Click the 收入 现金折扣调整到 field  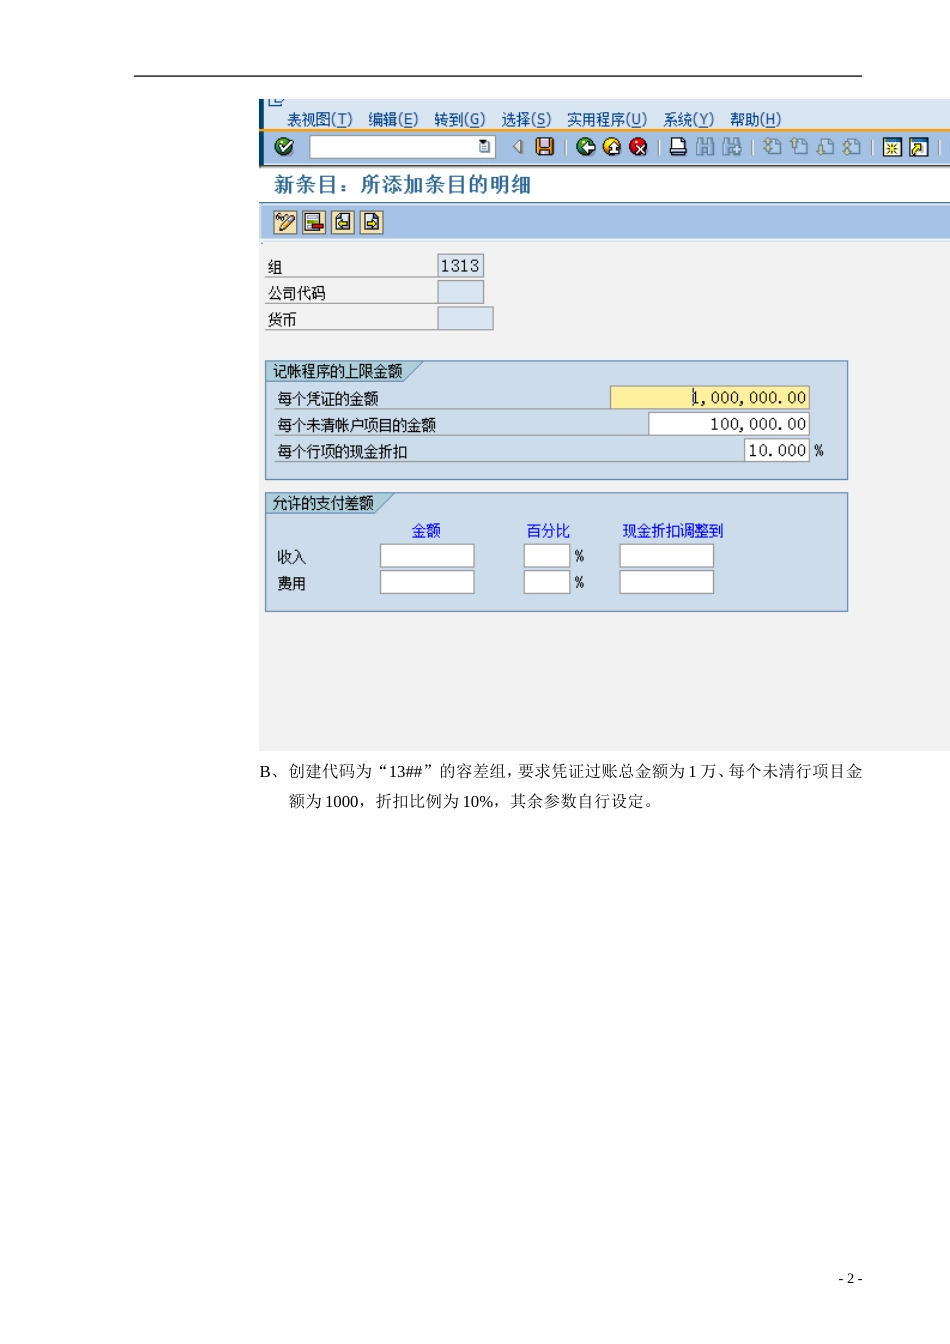tap(667, 556)
